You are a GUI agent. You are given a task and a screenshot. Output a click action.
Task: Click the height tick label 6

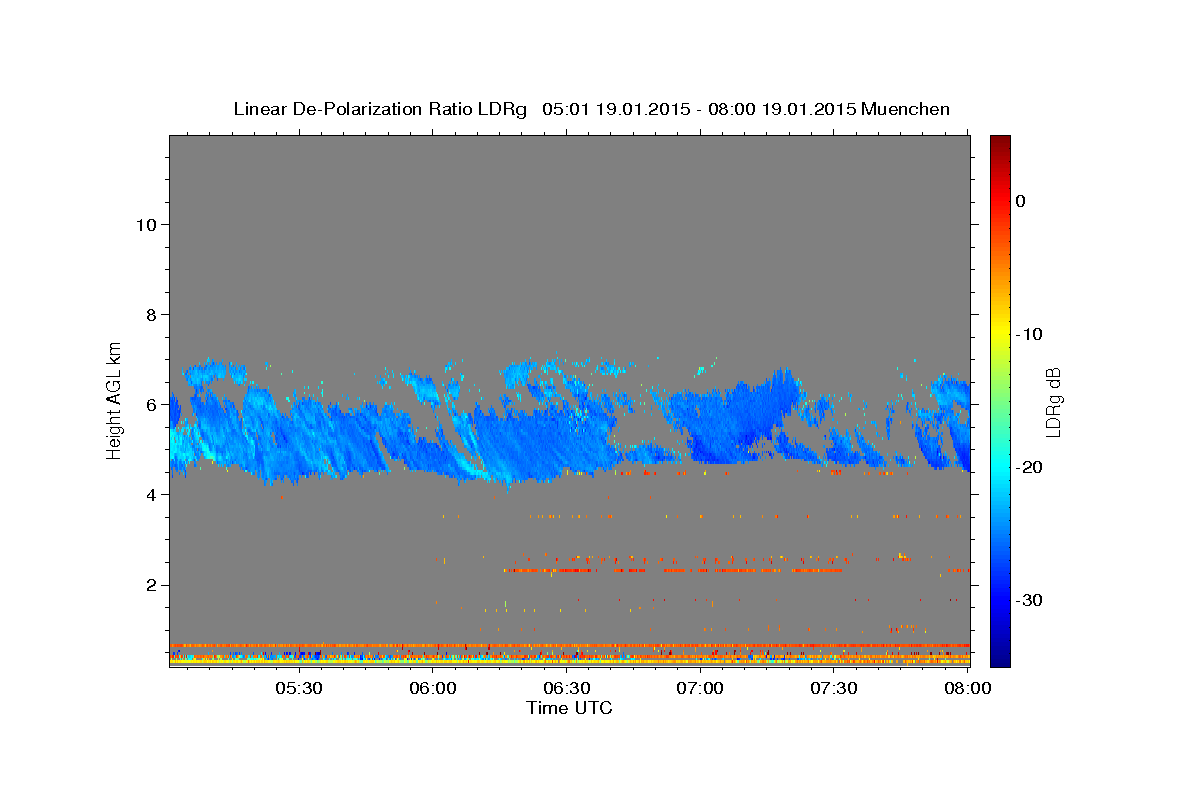coord(149,405)
